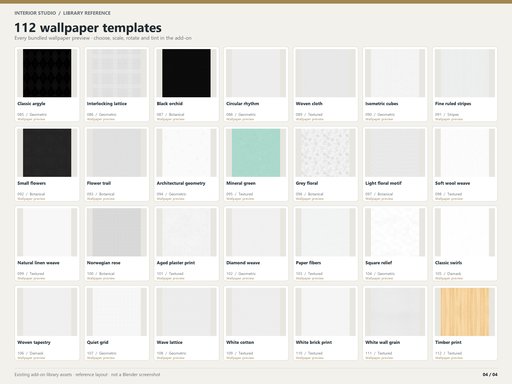Click the "Paper fibers" title text
The width and height of the screenshot is (512, 384).
coord(308,263)
